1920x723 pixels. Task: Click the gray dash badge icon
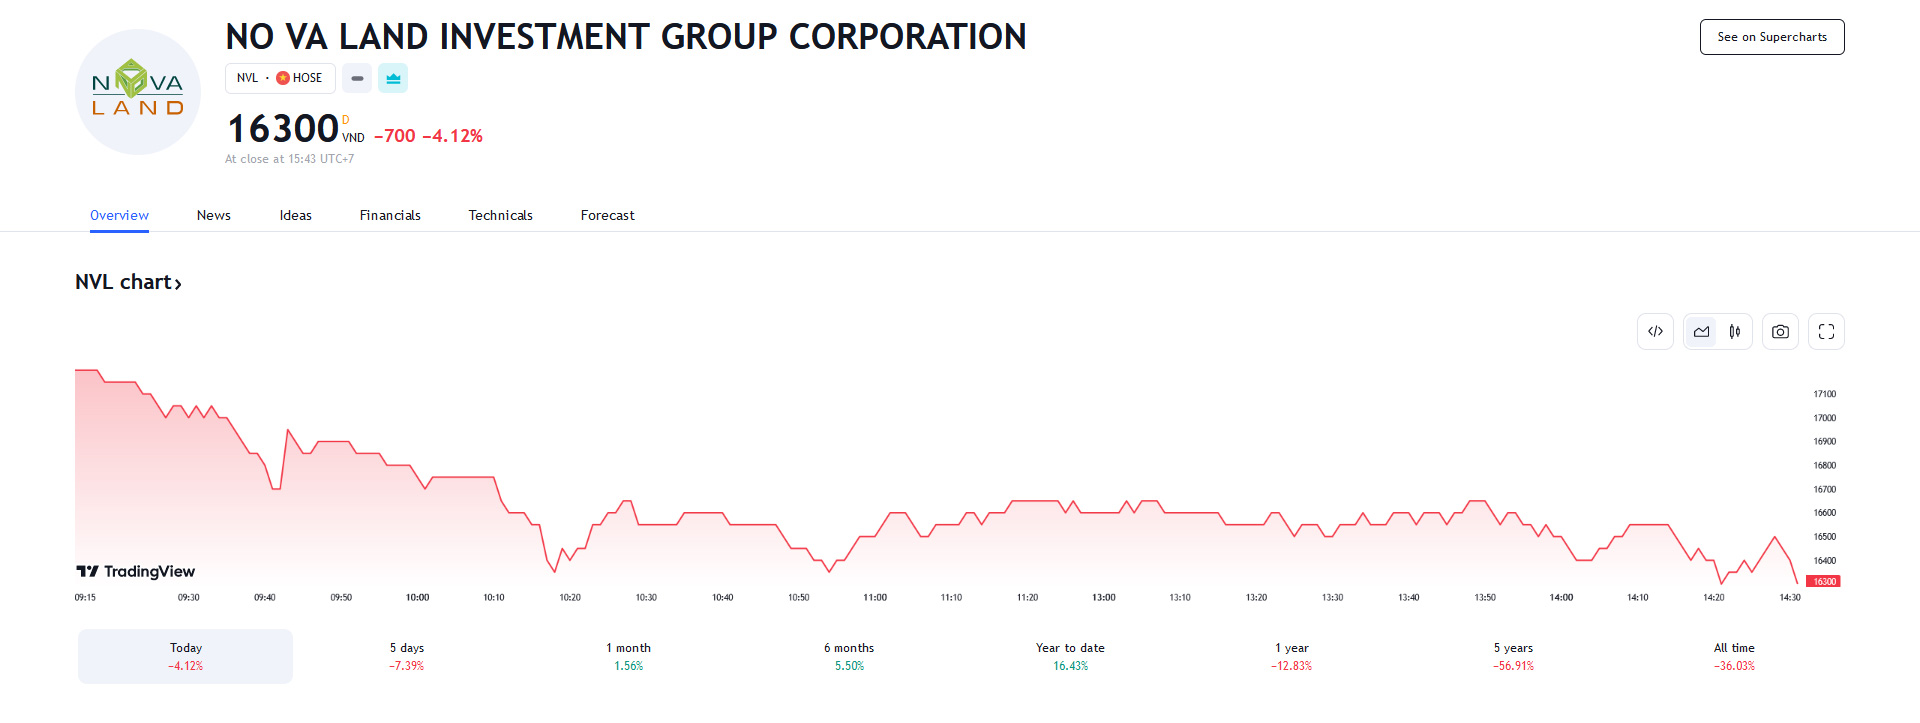pyautogui.click(x=357, y=78)
